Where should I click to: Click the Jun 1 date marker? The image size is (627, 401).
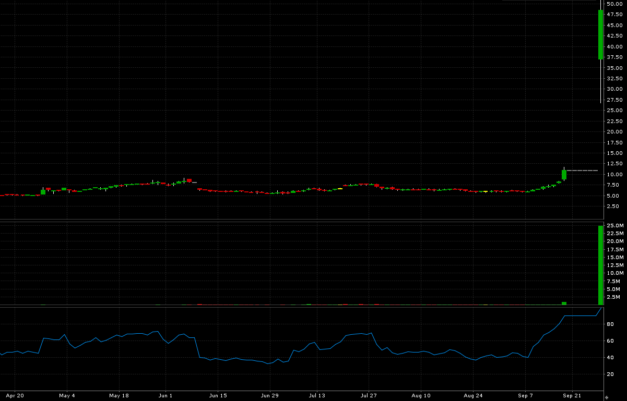(166, 396)
